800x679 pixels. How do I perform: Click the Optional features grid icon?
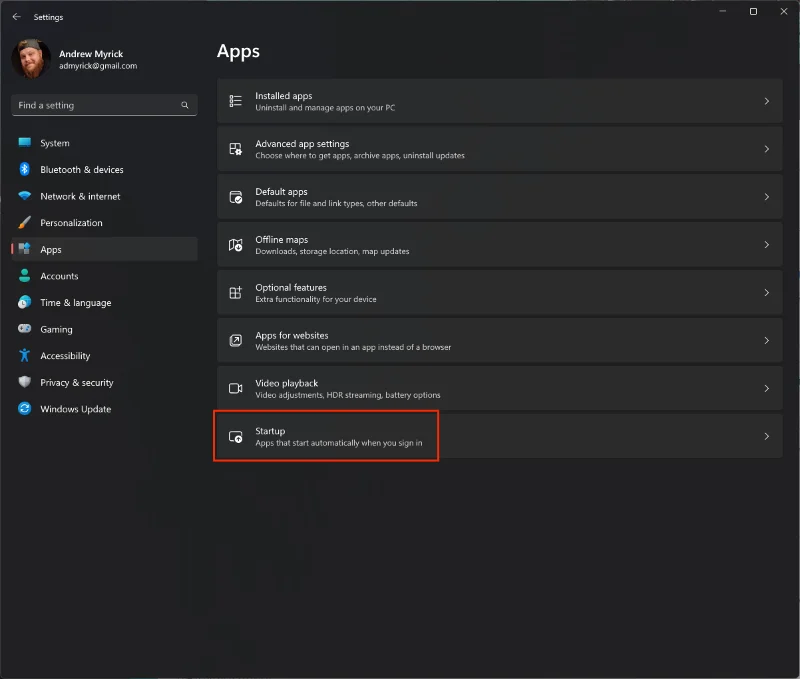click(x=235, y=293)
